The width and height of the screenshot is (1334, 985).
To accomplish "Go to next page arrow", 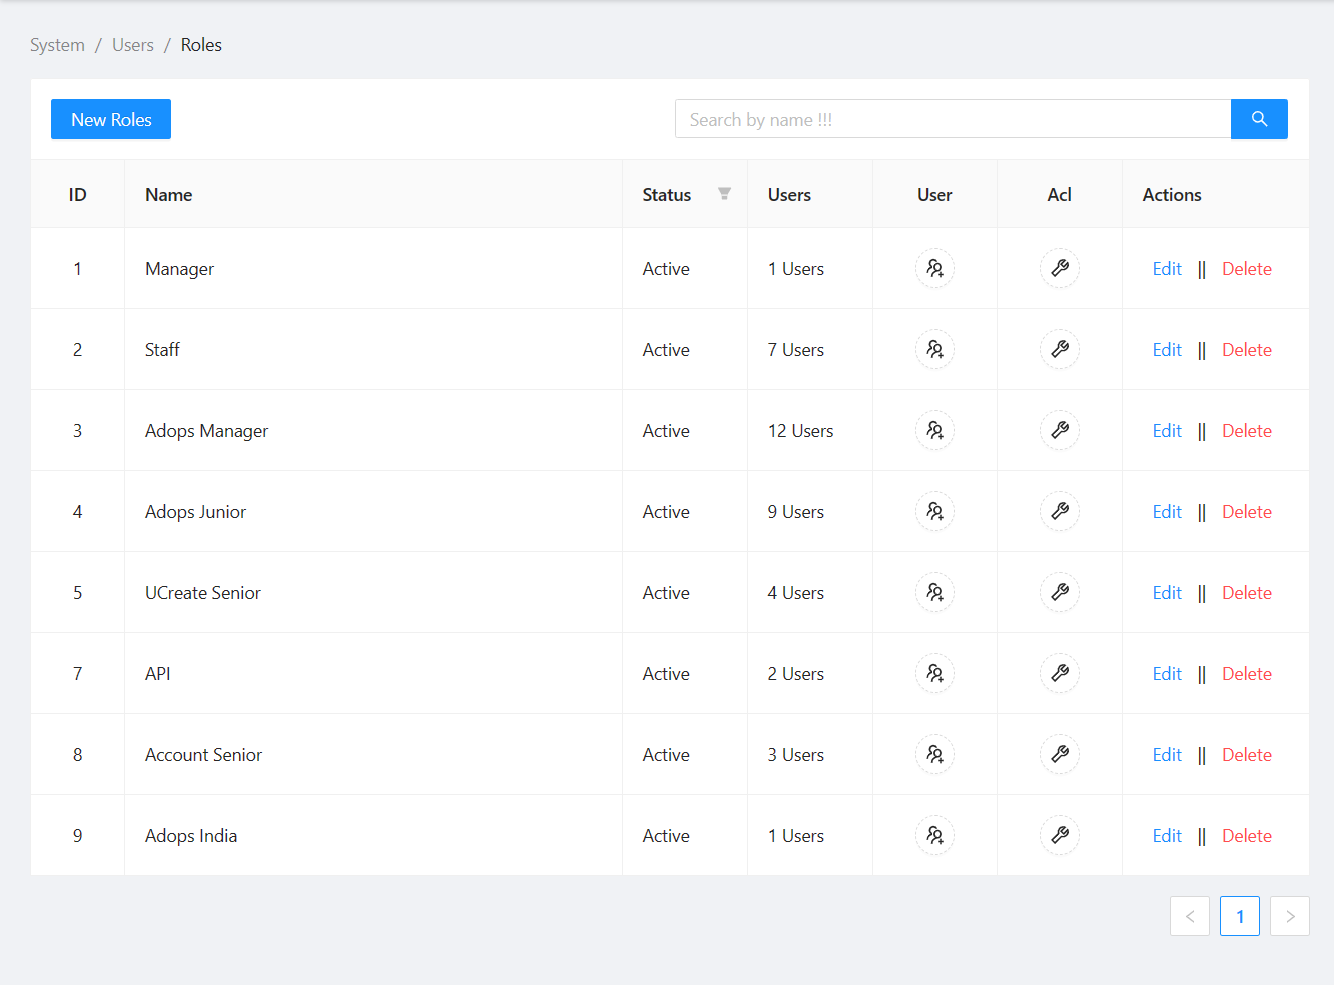I will [x=1290, y=916].
